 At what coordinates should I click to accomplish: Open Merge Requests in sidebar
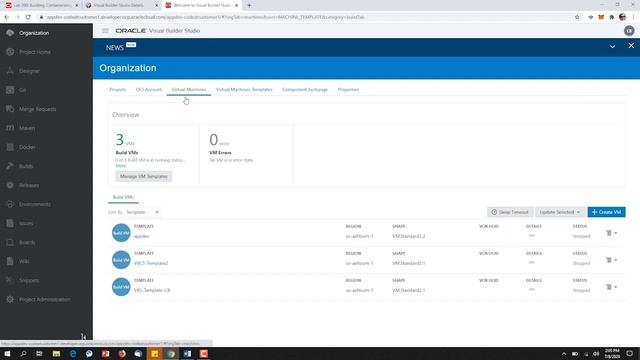click(x=38, y=109)
